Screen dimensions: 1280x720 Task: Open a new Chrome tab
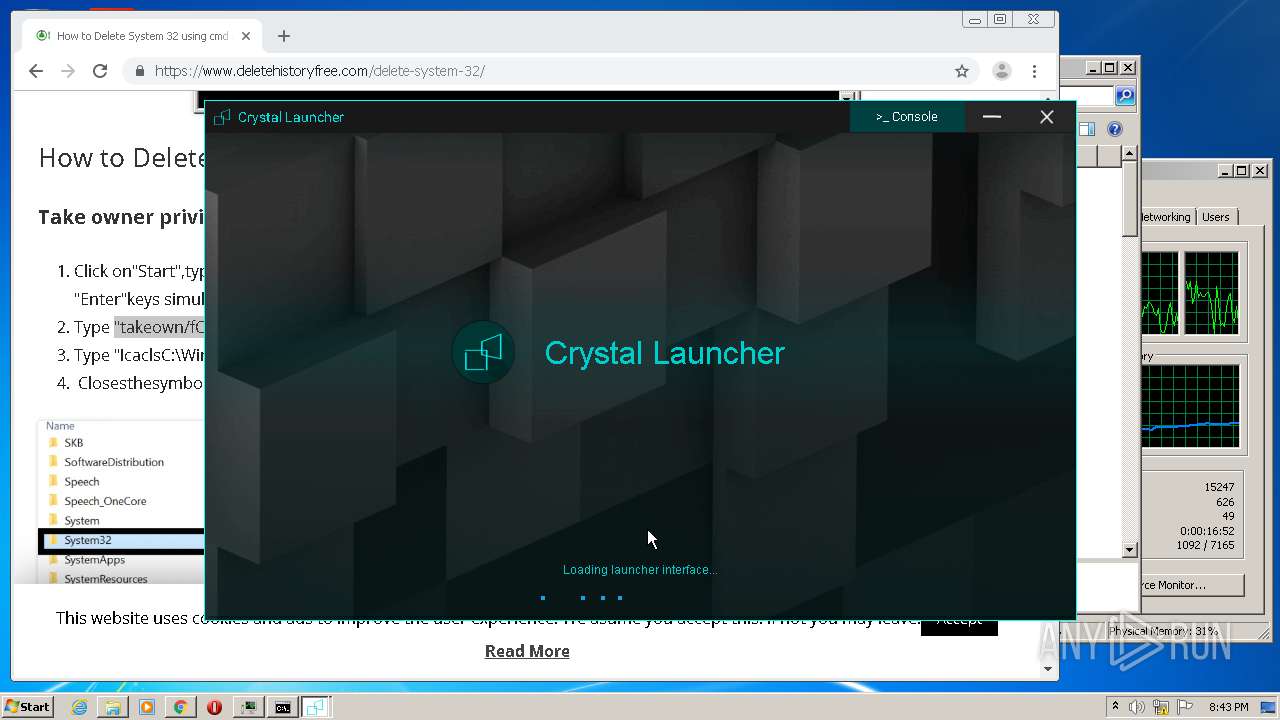coord(284,36)
